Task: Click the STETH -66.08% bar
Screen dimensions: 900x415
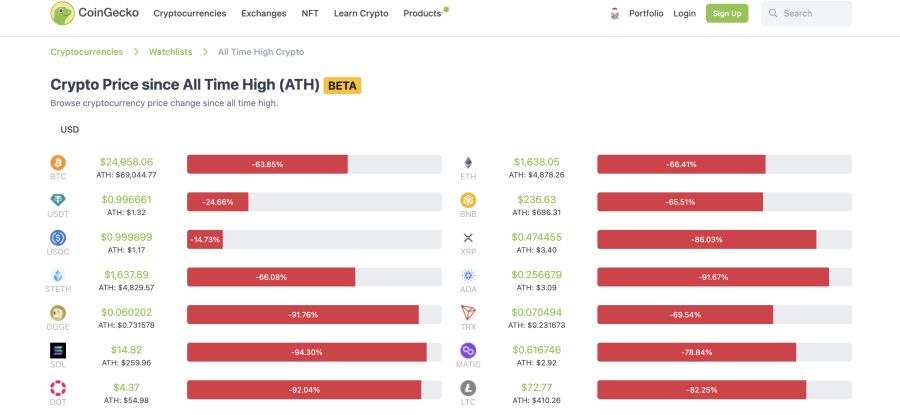Action: click(315, 277)
